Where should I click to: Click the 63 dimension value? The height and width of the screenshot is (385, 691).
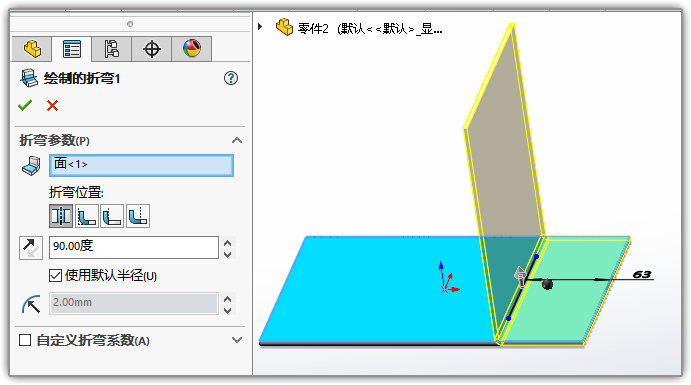(642, 274)
